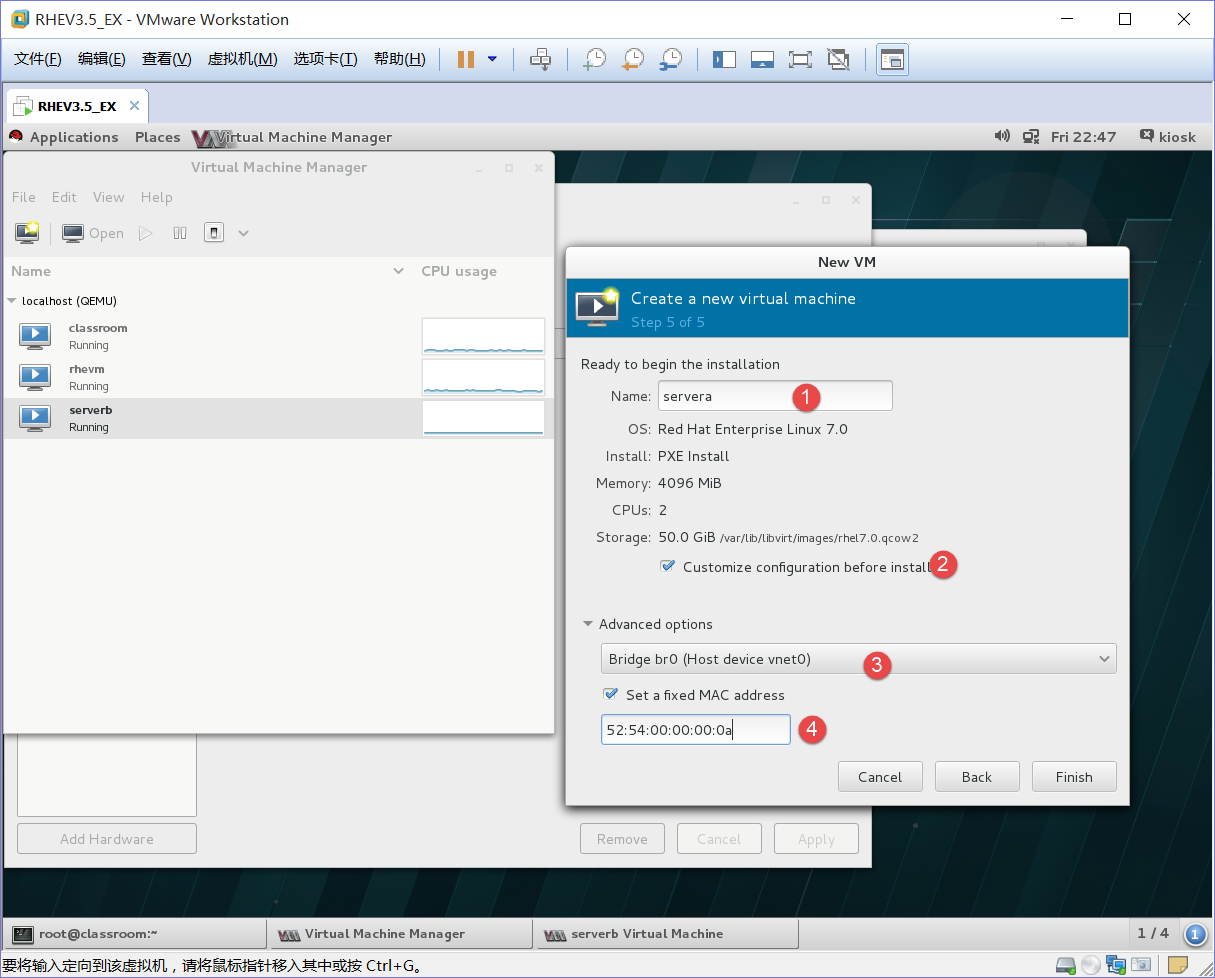Click the create new virtual machine icon
Screen dimensions: 1215x978
tap(27, 233)
